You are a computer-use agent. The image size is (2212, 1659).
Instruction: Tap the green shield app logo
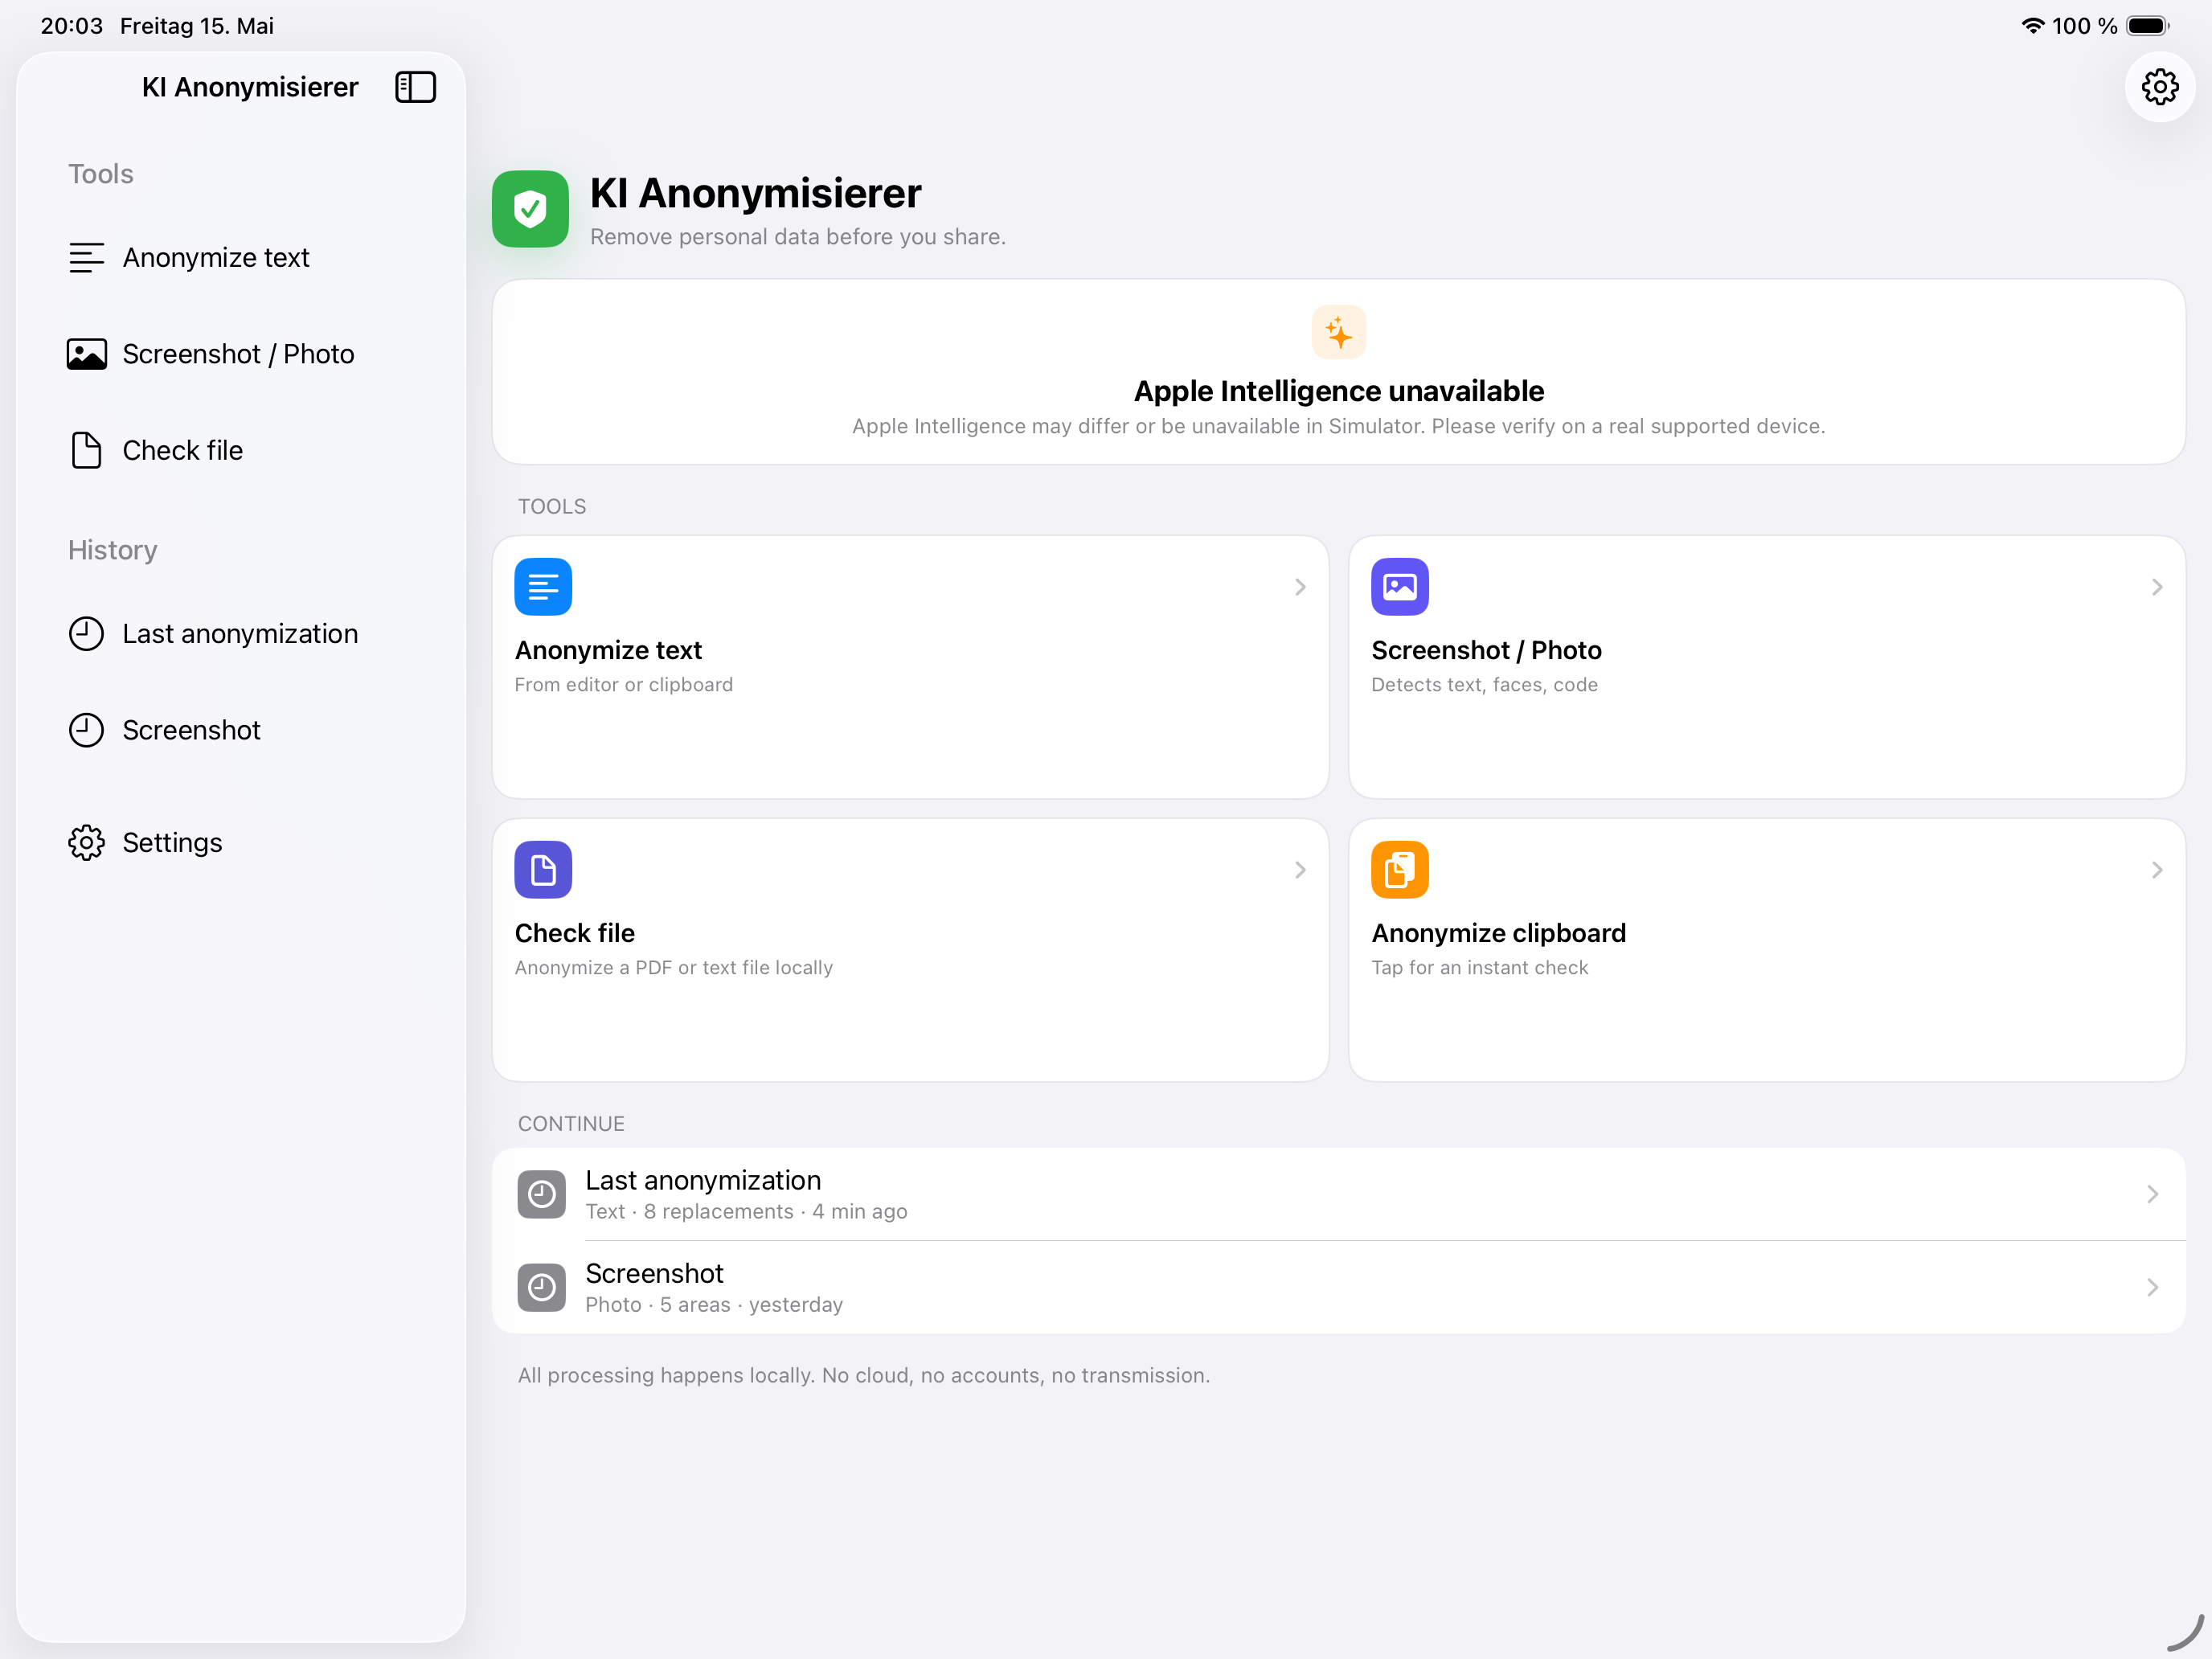(530, 209)
